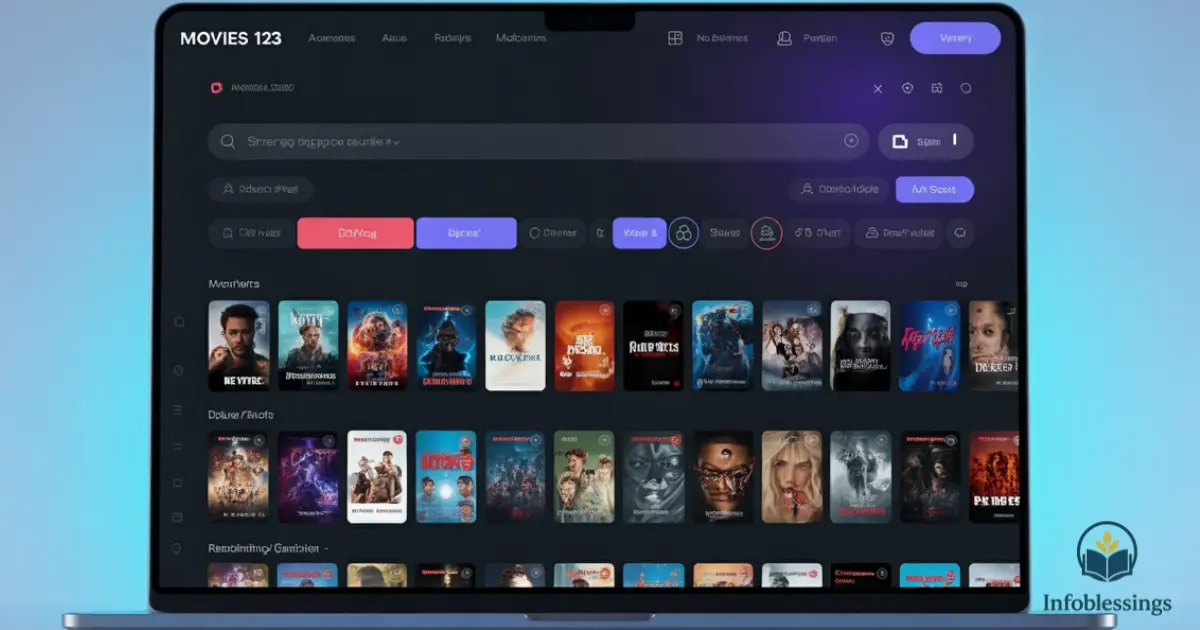Screen dimensions: 1200x630
Task: Open the profile person icon in the header
Action: point(784,38)
